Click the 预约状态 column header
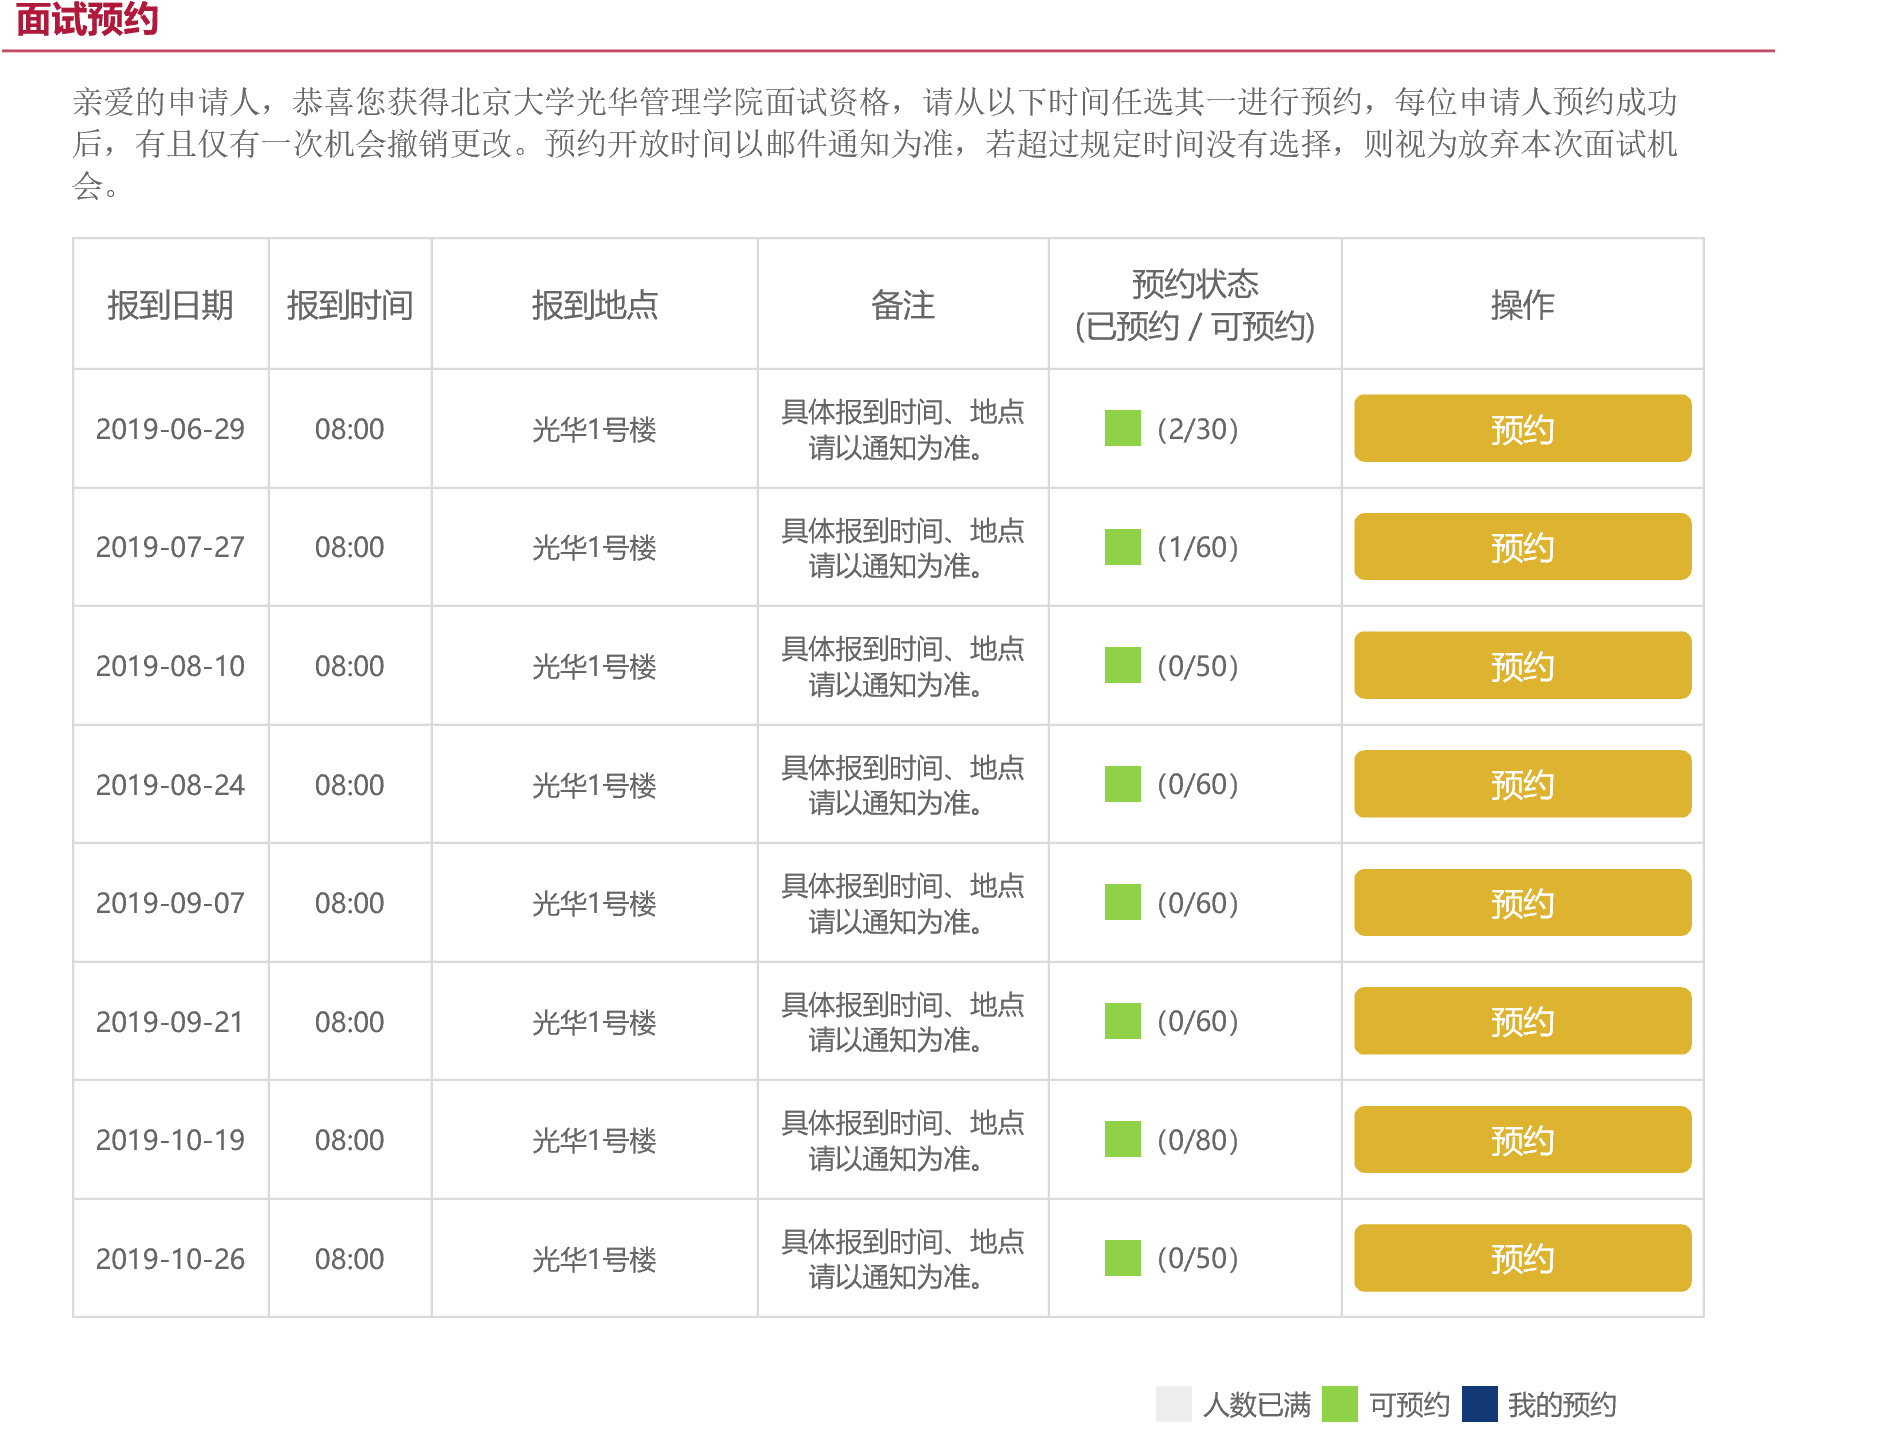This screenshot has width=1903, height=1453. [x=1195, y=305]
